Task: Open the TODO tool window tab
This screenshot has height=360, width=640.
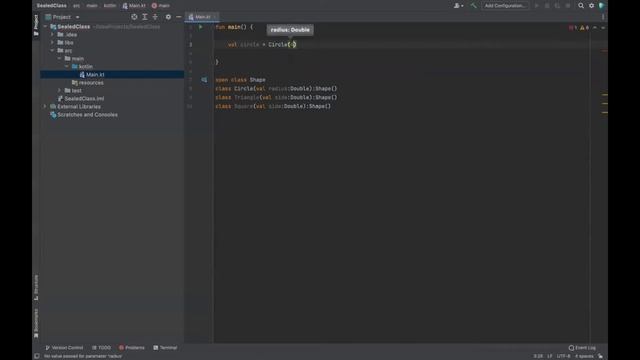Action: click(x=102, y=348)
